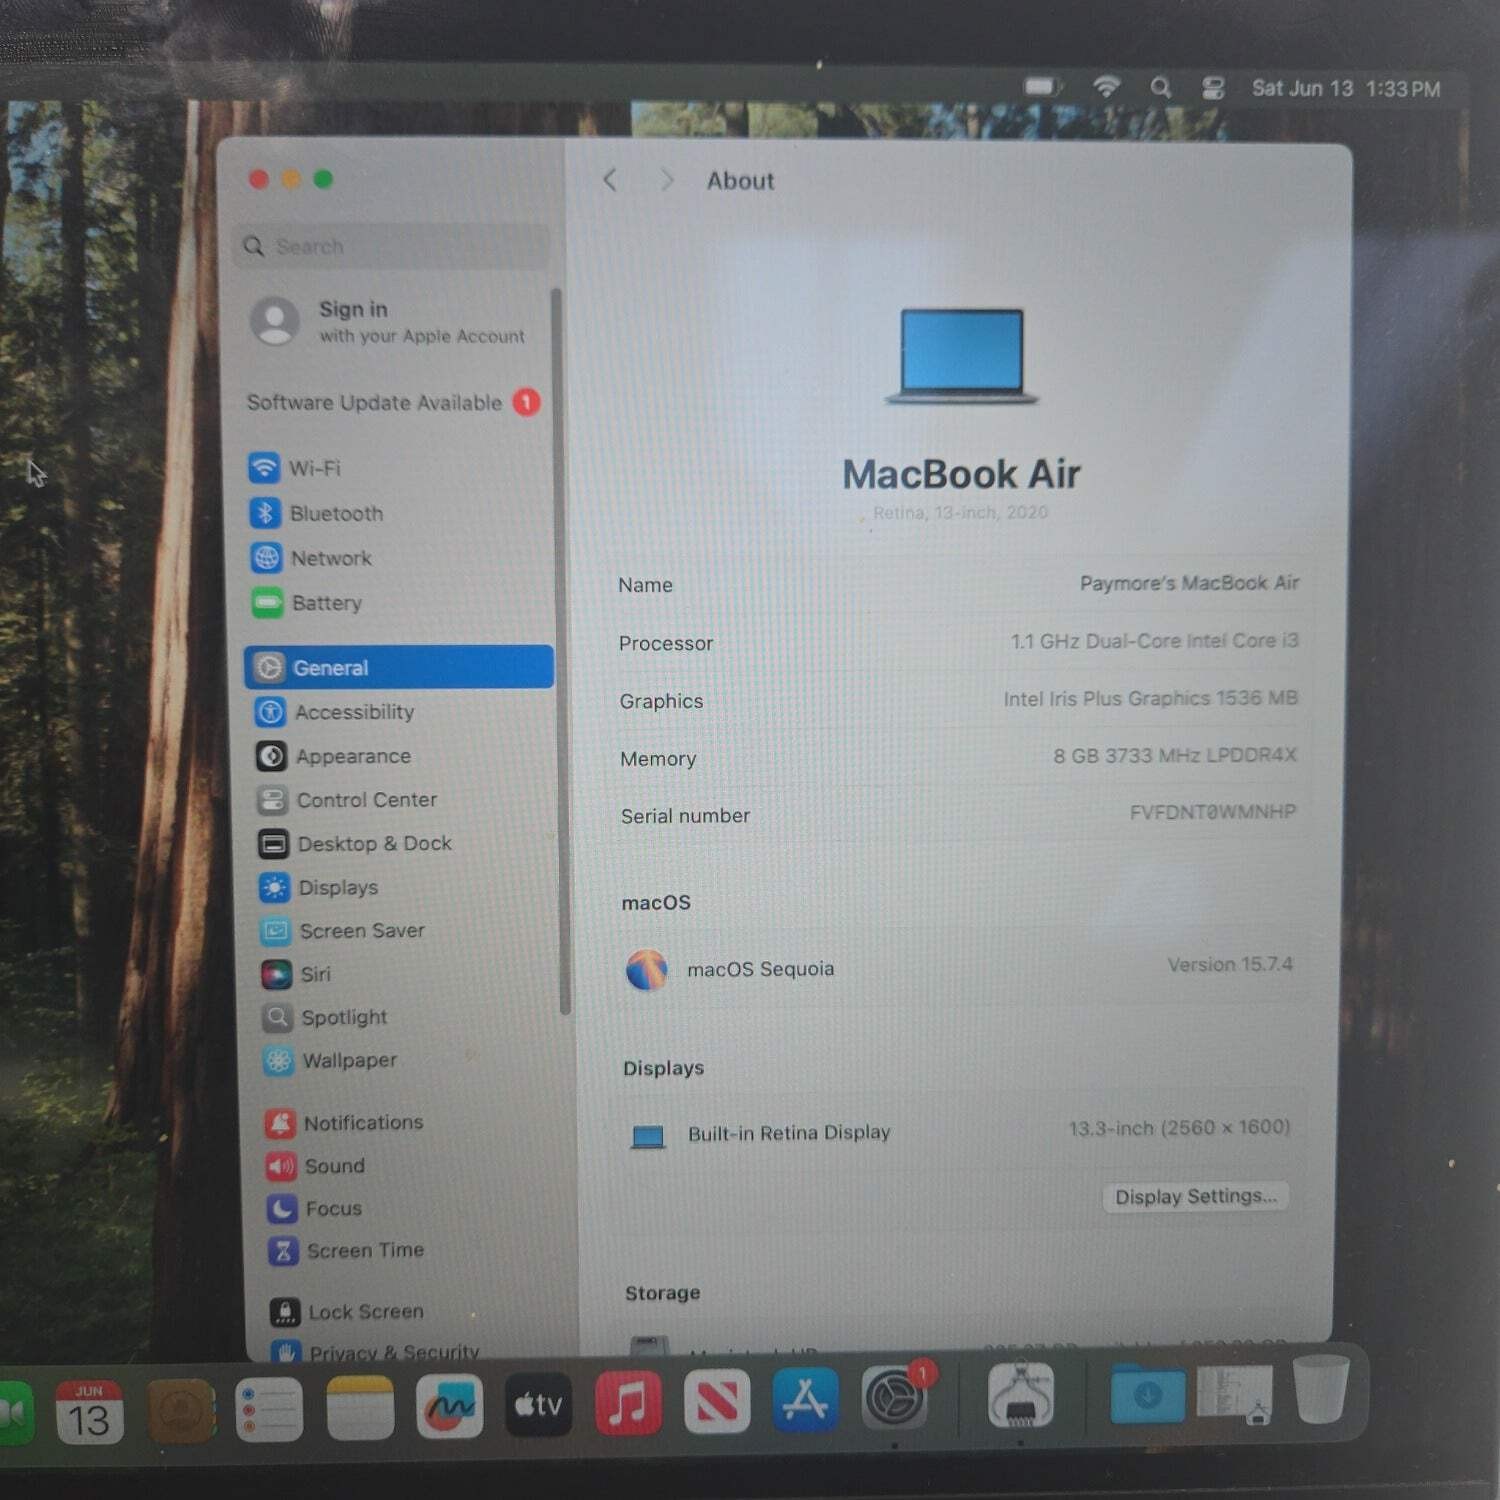Open System Information chip icon in Dock
The image size is (1500, 1500).
[1020, 1393]
